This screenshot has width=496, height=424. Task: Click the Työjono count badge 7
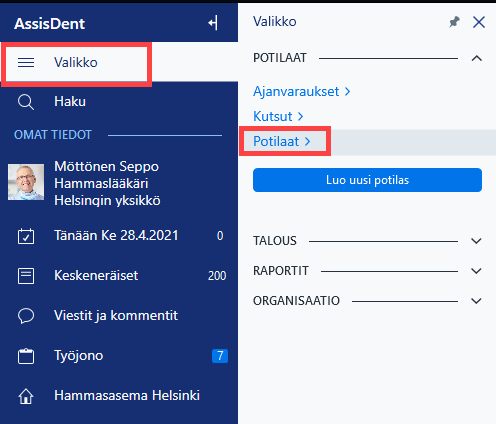tap(220, 356)
